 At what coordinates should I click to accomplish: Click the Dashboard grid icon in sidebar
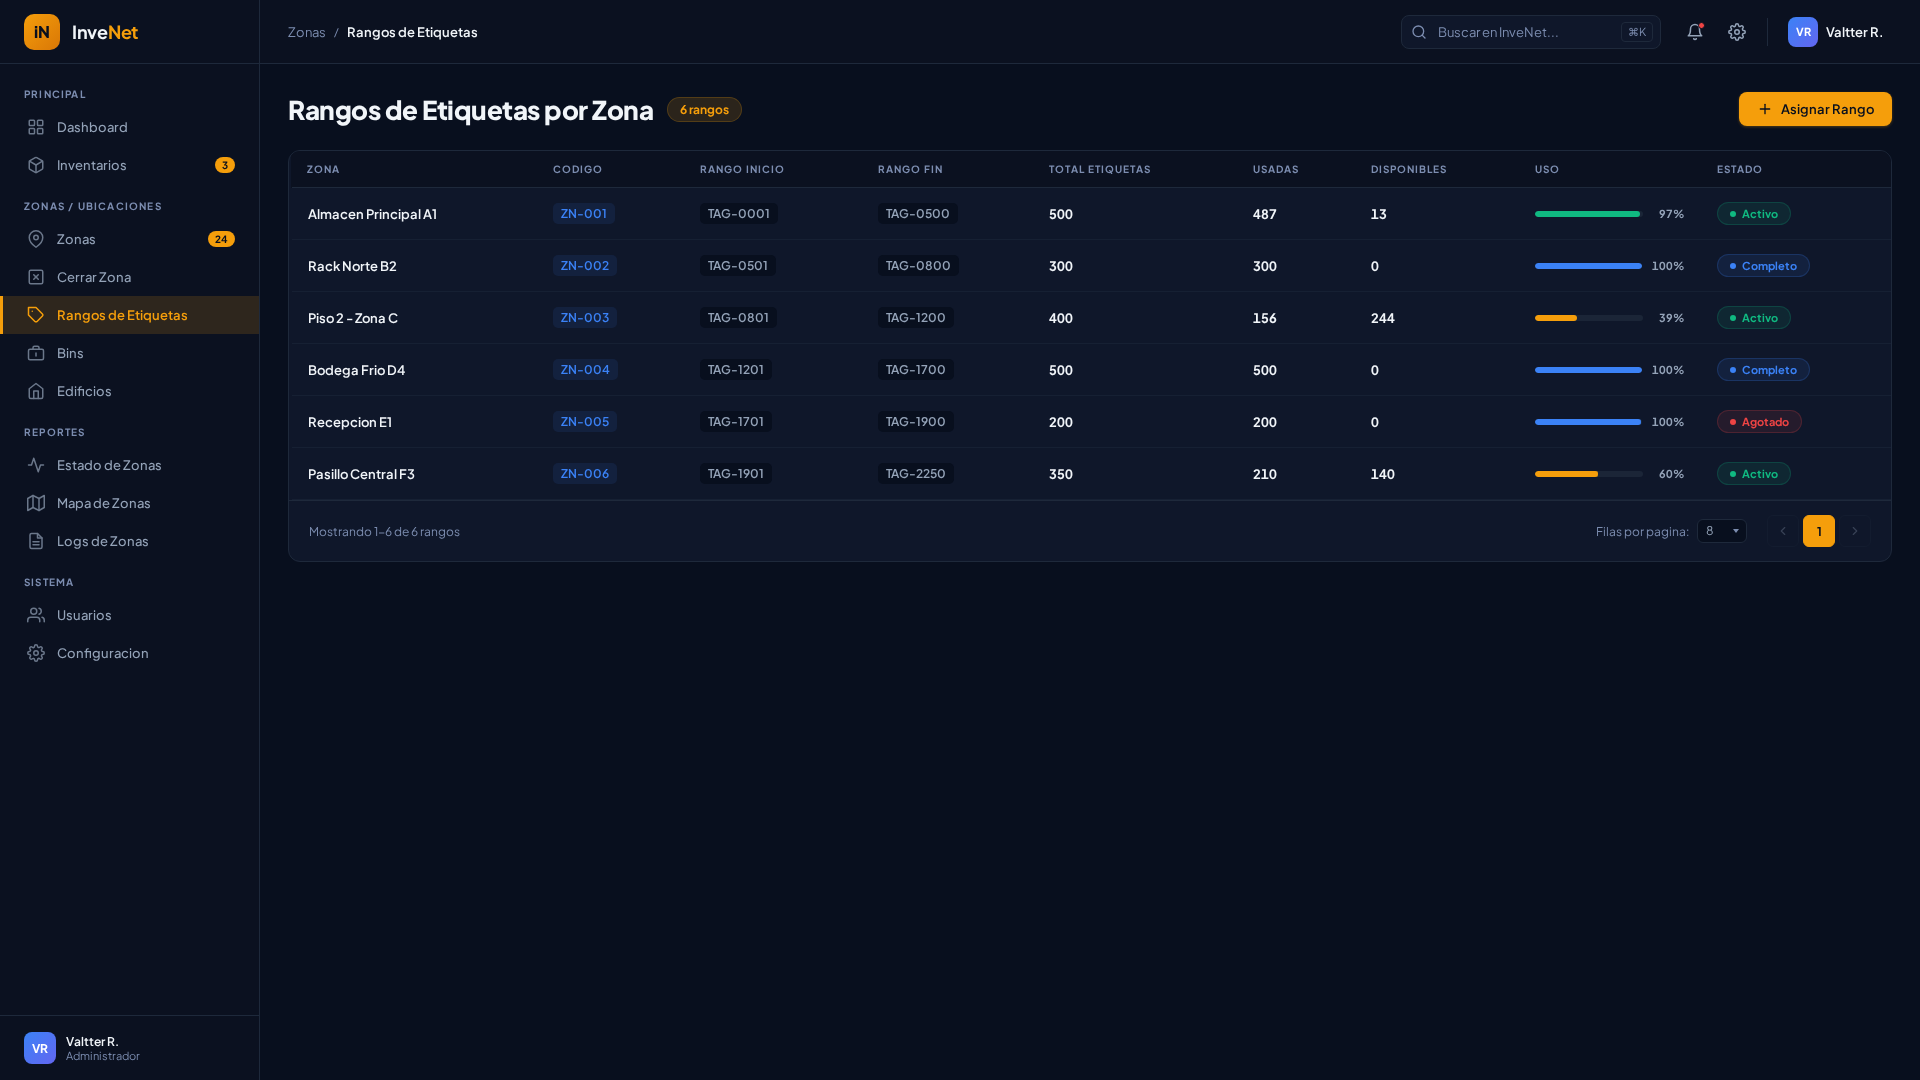[x=36, y=127]
